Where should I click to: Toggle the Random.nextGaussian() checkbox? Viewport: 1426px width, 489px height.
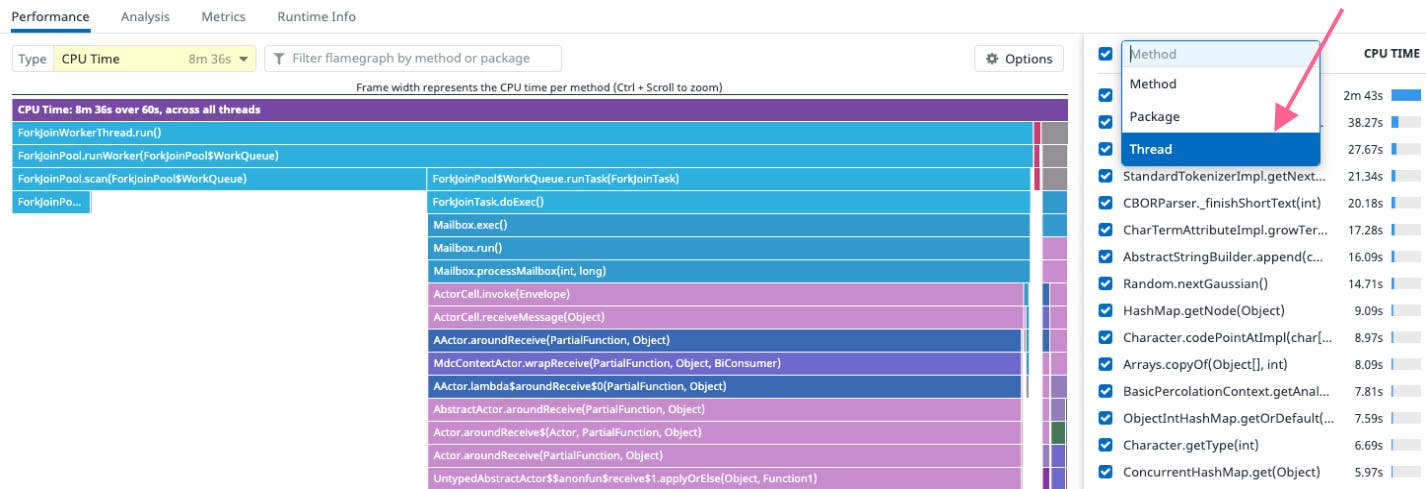[x=1105, y=284]
